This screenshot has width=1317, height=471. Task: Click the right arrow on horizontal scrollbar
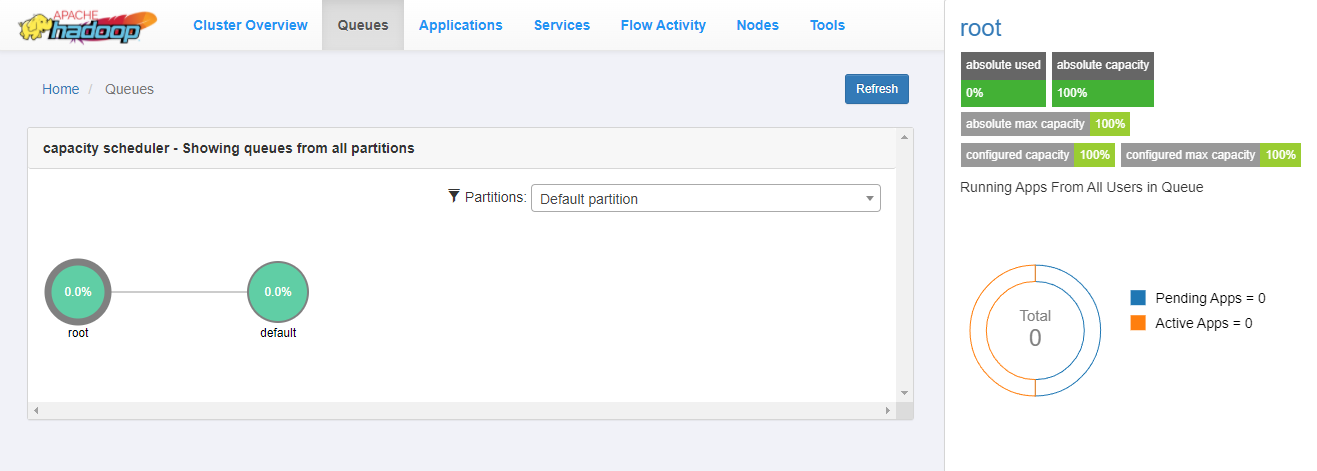tap(887, 410)
